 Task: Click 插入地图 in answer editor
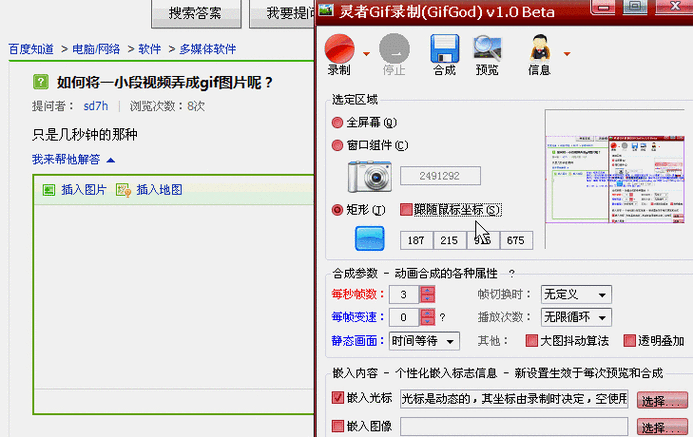(x=149, y=190)
